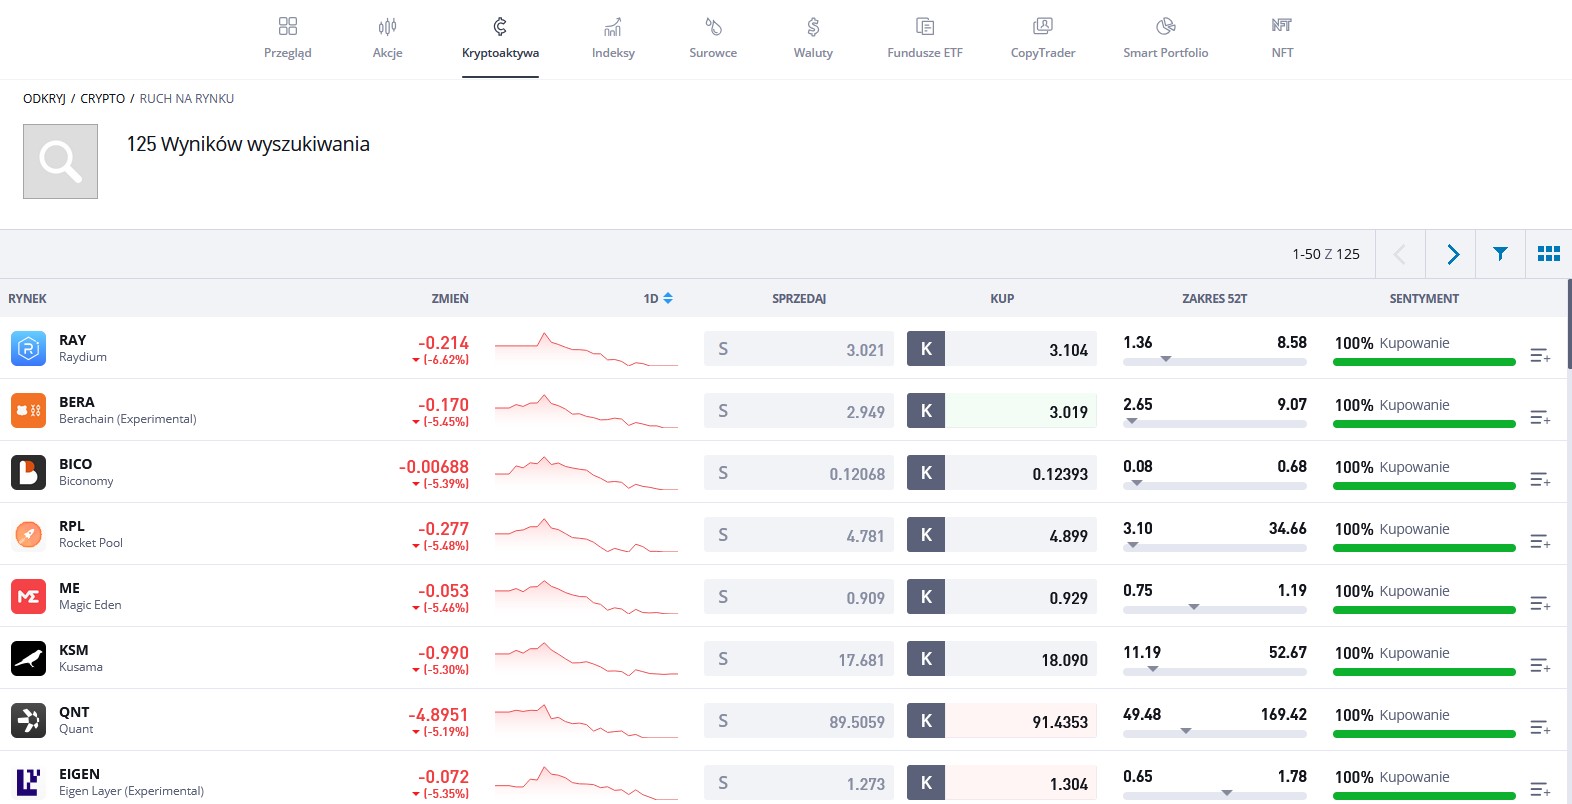Buy ME at 0.929
1572x804 pixels.
[1002, 597]
